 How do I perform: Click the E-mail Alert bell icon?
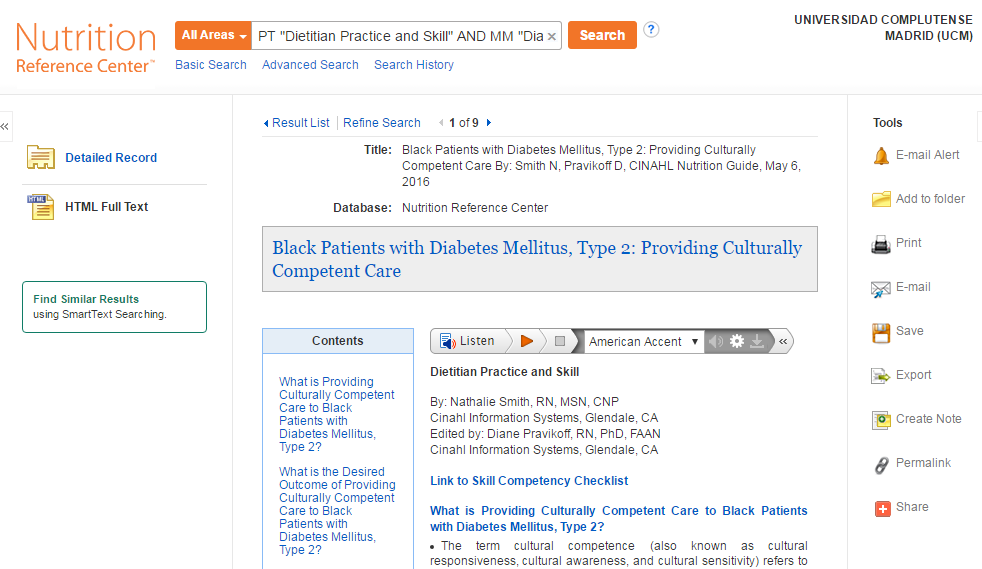tap(881, 155)
